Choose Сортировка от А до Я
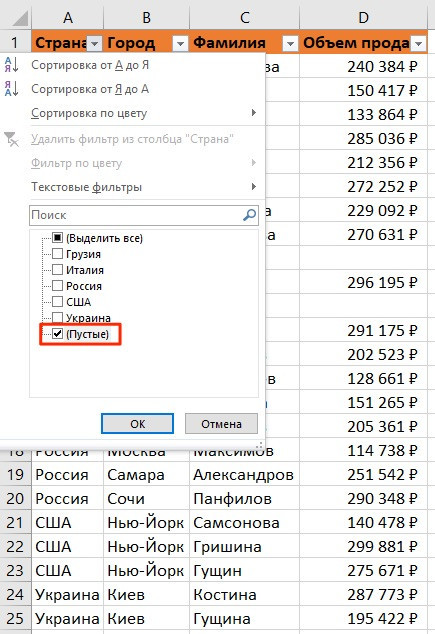This screenshot has height=634, width=435. coord(90,65)
